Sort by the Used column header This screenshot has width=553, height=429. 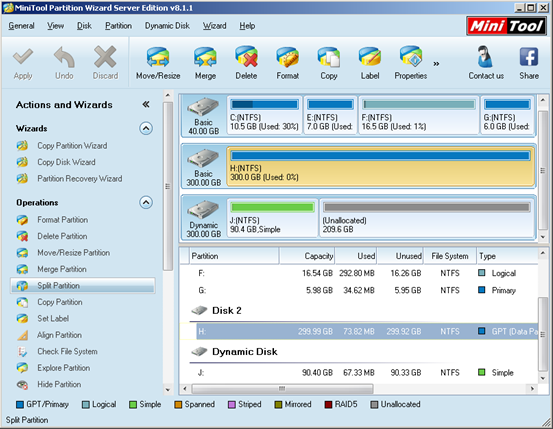[x=356, y=256]
